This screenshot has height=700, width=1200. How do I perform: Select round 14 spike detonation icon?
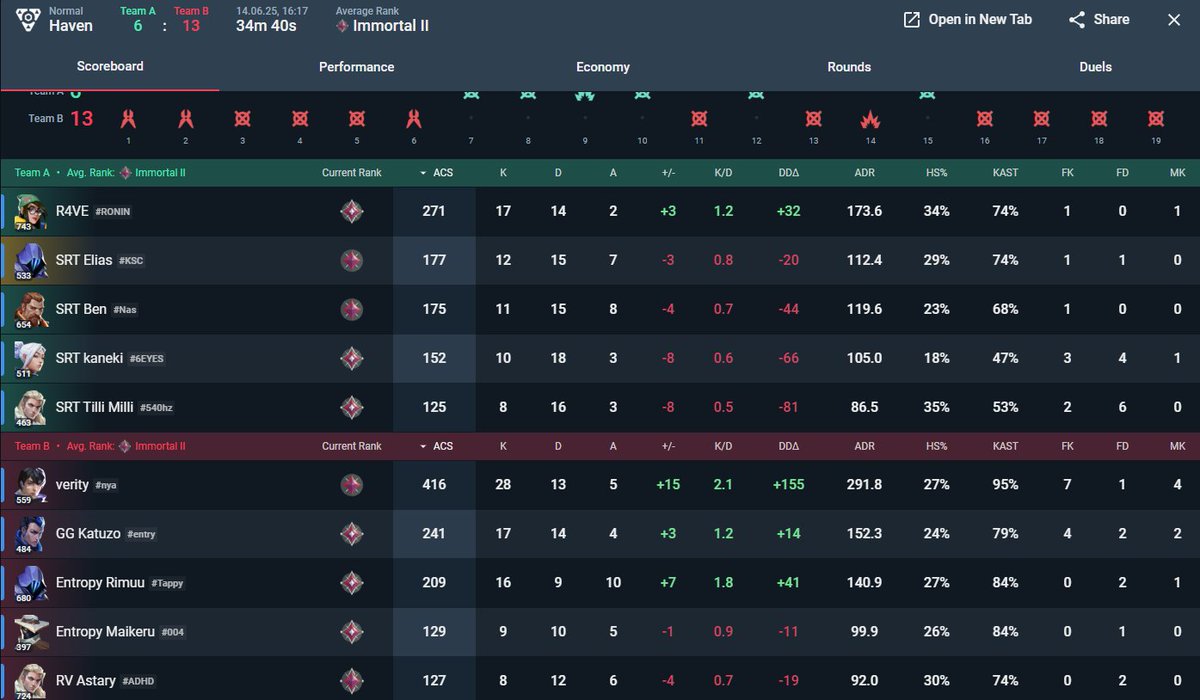click(870, 119)
